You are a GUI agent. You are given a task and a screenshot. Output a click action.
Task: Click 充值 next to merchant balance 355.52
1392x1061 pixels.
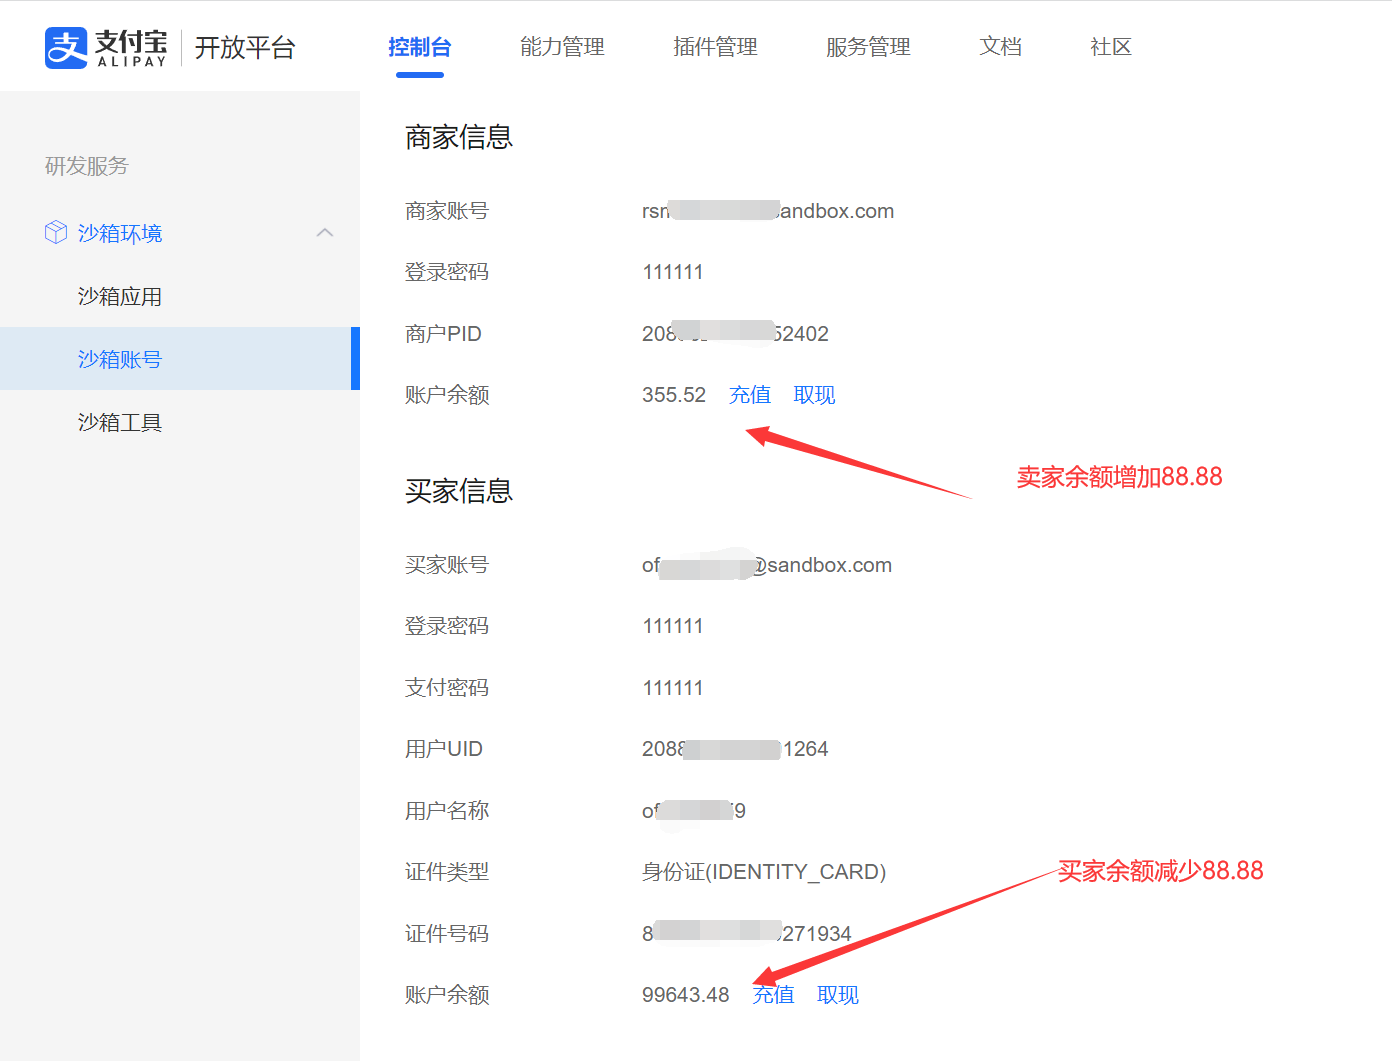click(x=750, y=395)
